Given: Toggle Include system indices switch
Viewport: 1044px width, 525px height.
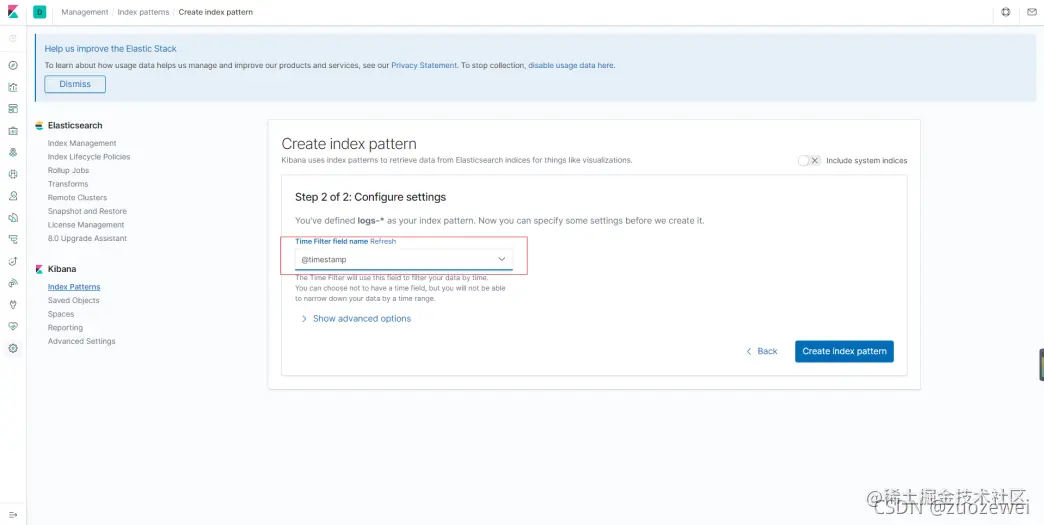Looking at the screenshot, I should 809,160.
